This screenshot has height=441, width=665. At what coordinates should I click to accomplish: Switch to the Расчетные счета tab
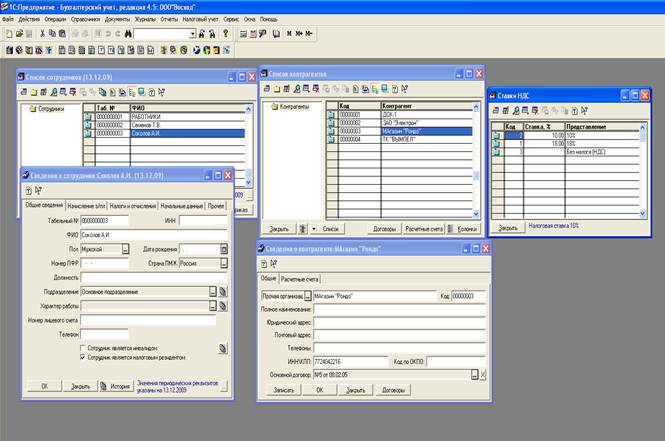tap(300, 278)
